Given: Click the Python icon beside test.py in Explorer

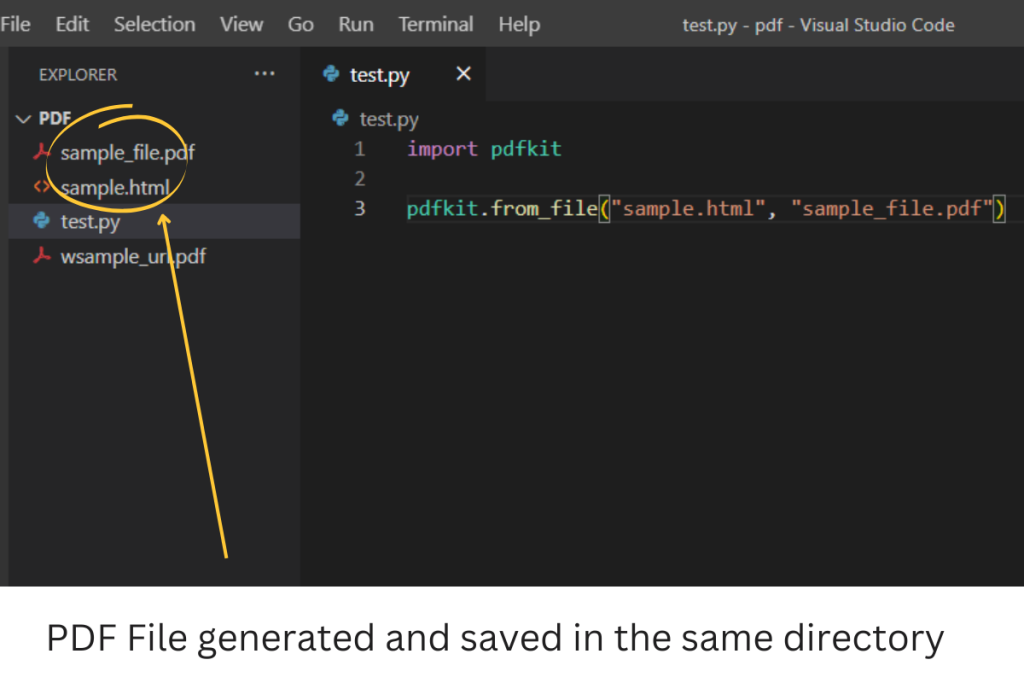Looking at the screenshot, I should 42,221.
